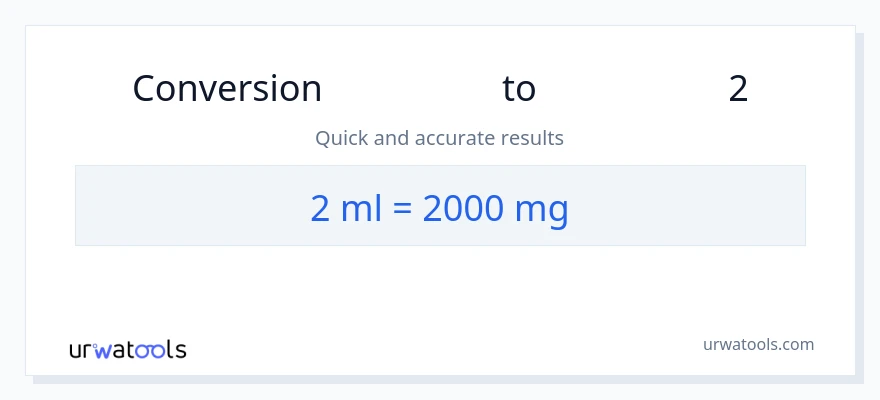The image size is (880, 400).
Task: Click the "Conversion" heading word
Action: 227,89
